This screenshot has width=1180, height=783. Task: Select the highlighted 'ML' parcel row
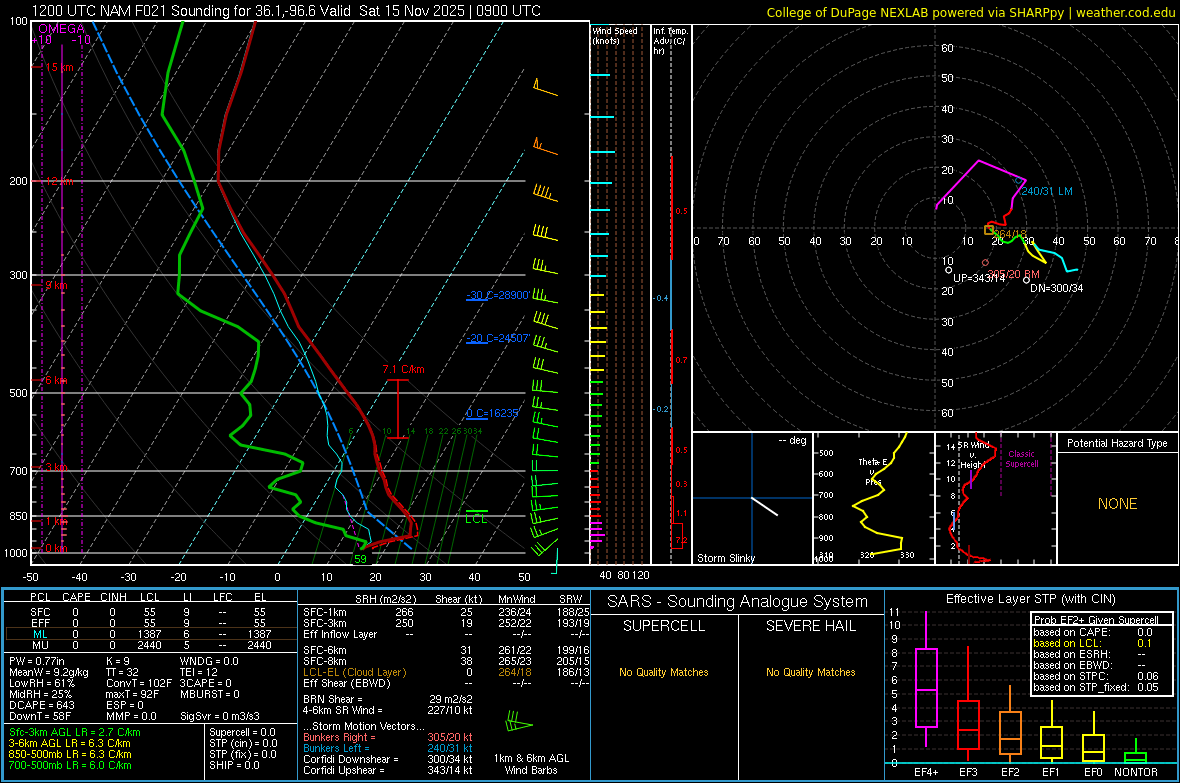click(149, 634)
